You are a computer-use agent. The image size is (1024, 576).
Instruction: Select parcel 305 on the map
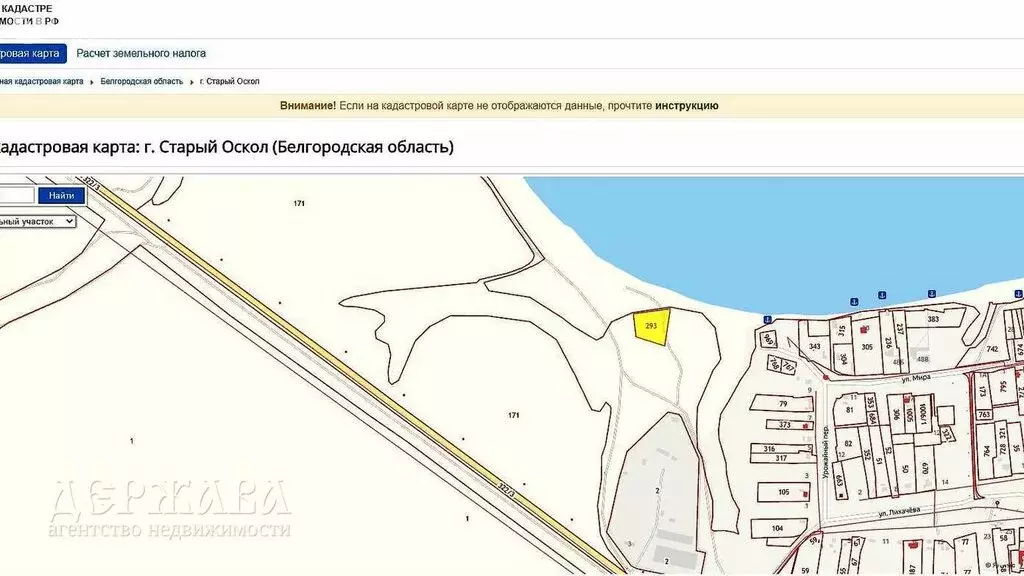[x=867, y=347]
